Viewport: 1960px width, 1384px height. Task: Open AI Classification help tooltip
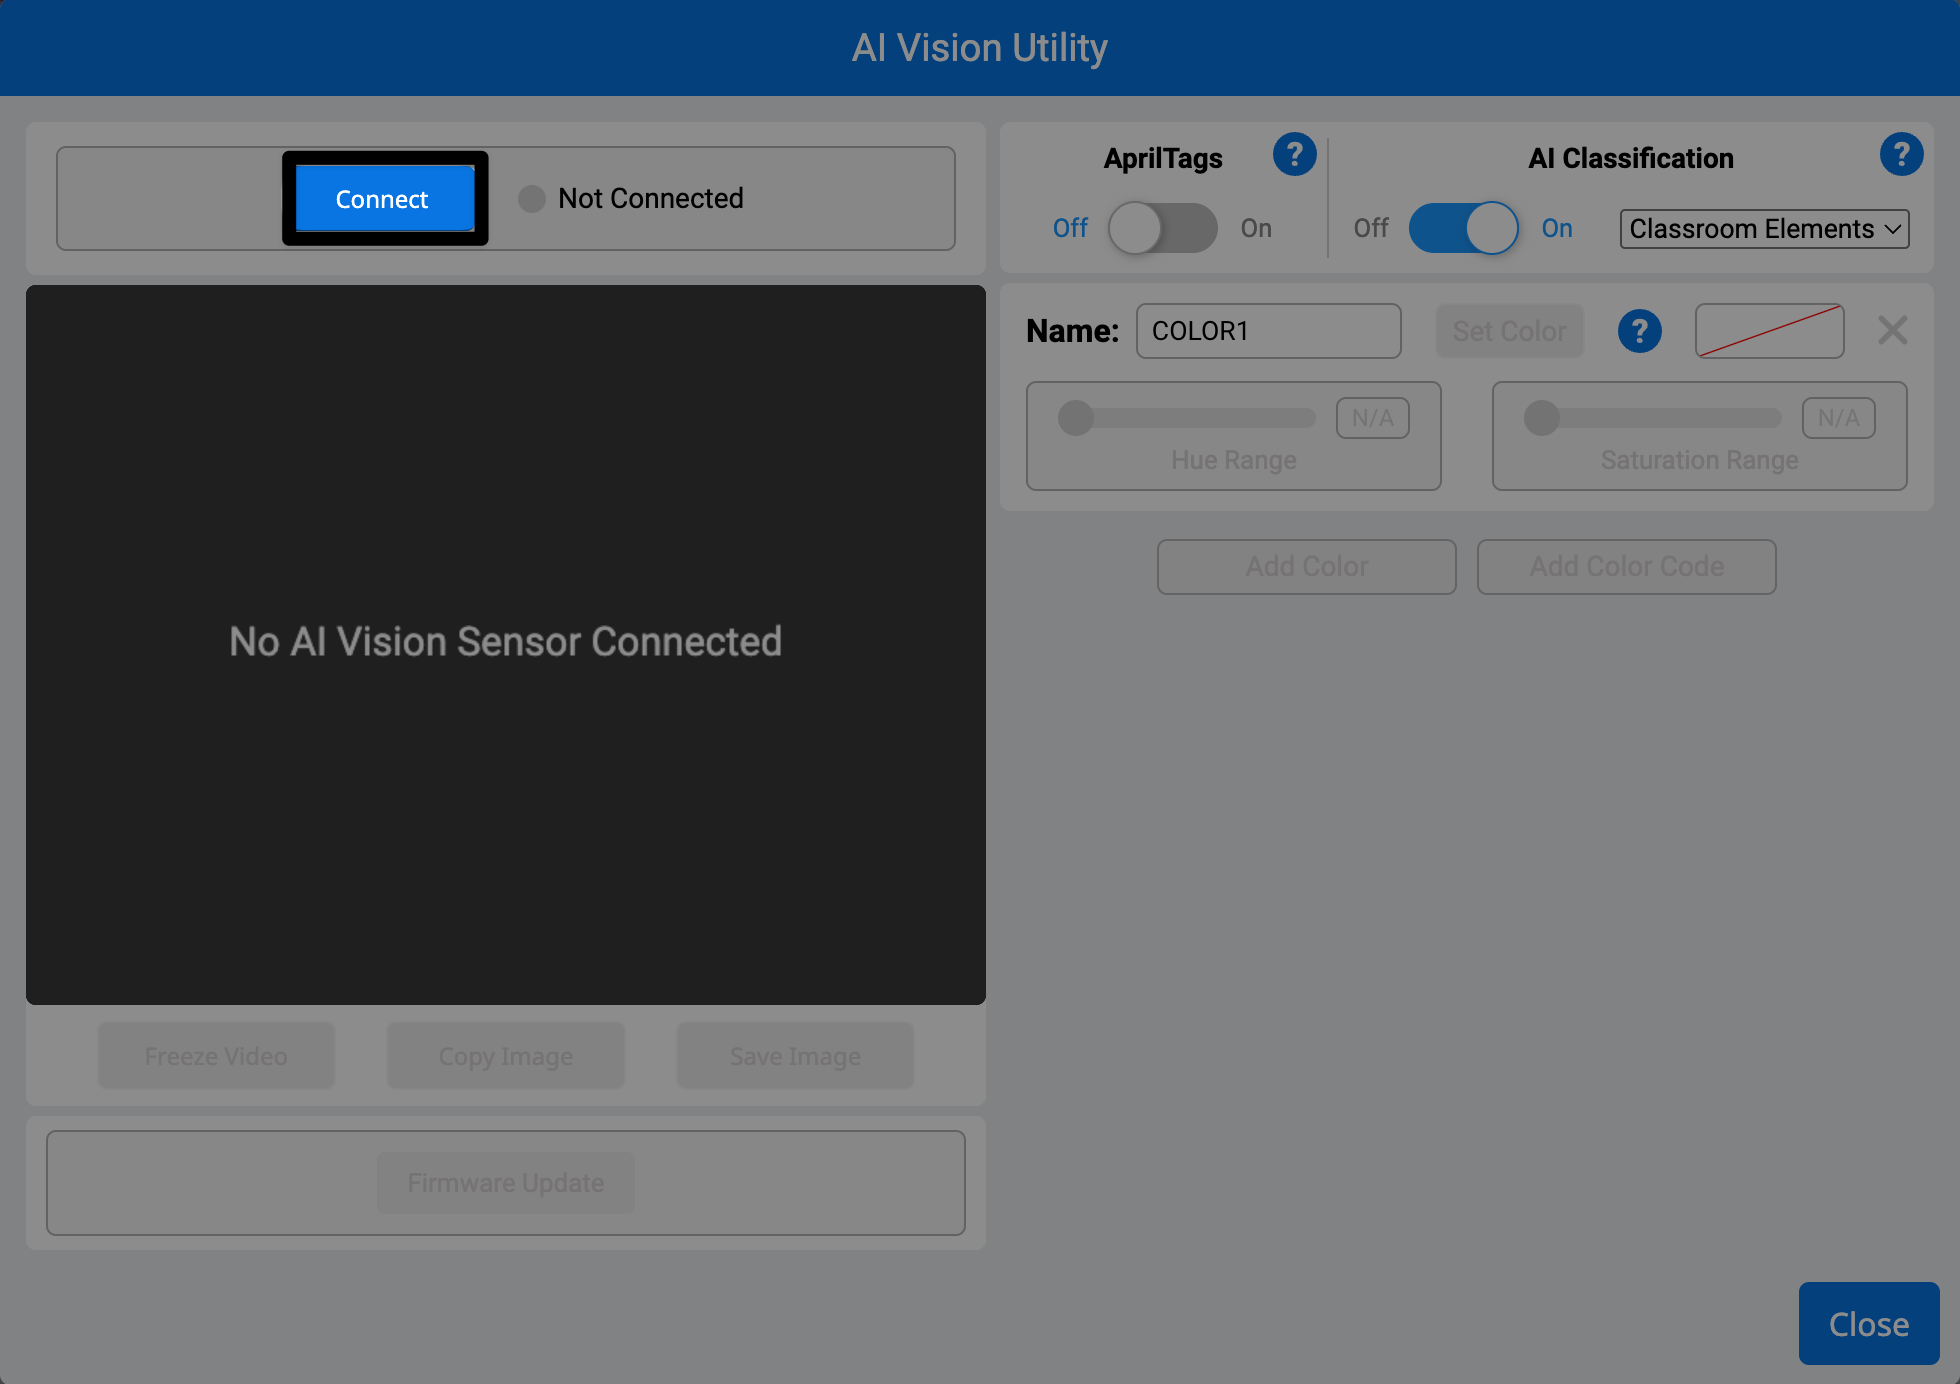pyautogui.click(x=1901, y=155)
